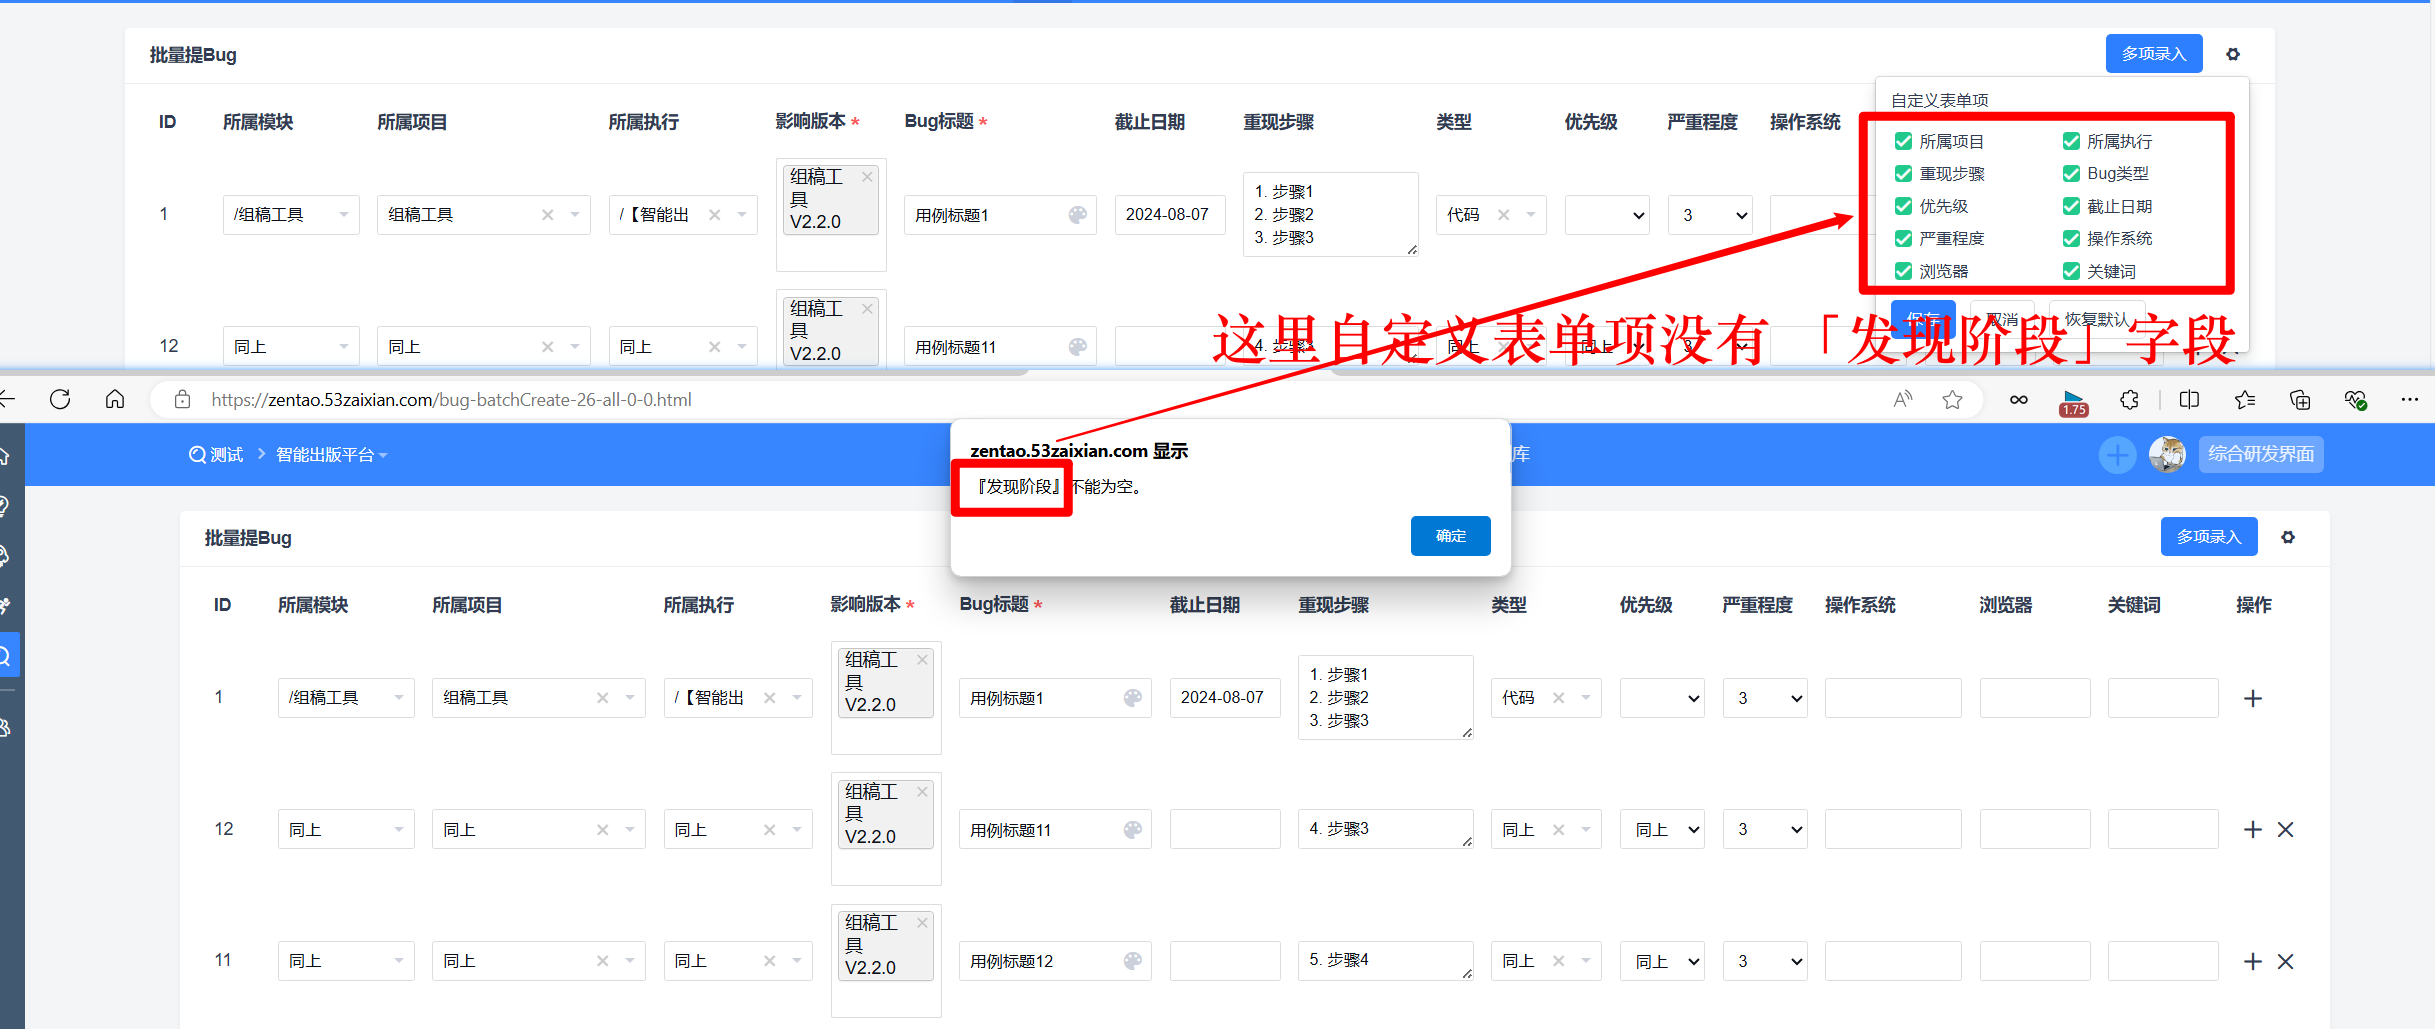Open the severity select in row 11 of browser window
The image size is (2435, 1029).
point(1765,961)
